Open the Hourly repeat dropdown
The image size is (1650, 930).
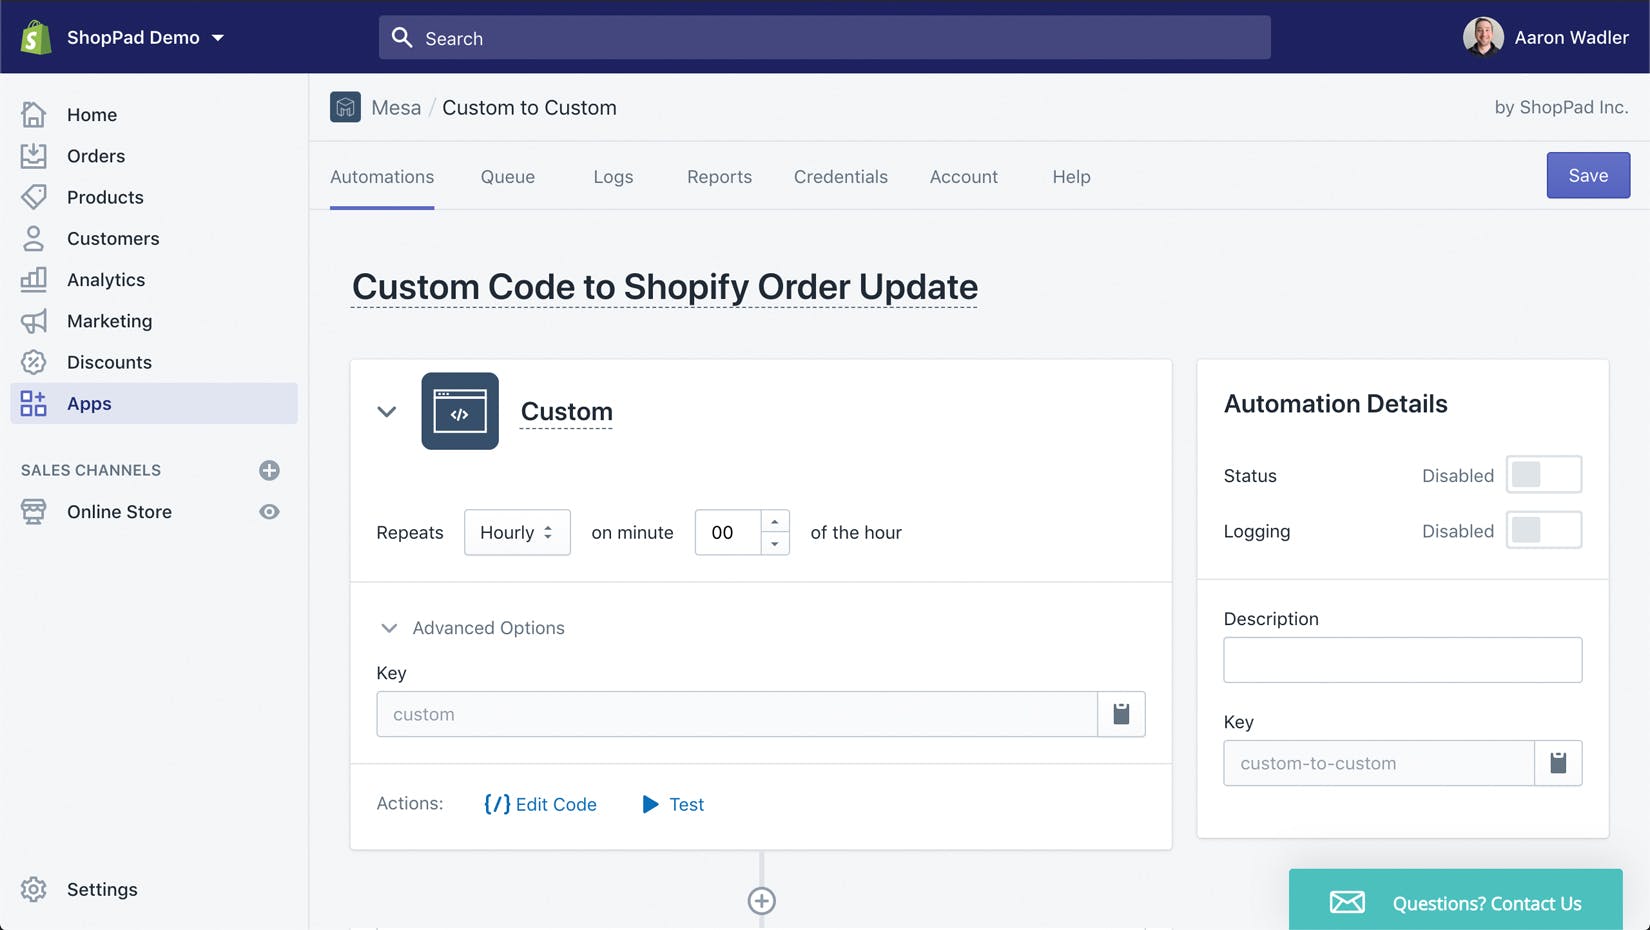517,532
